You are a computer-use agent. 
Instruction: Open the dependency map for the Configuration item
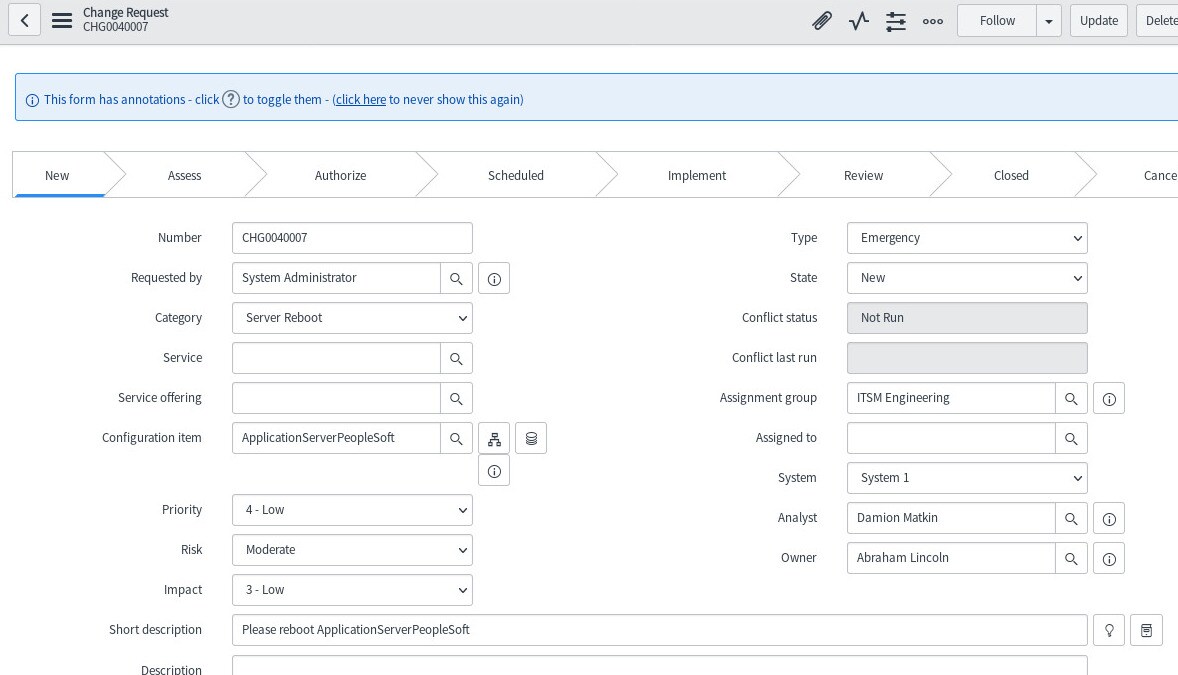click(494, 437)
